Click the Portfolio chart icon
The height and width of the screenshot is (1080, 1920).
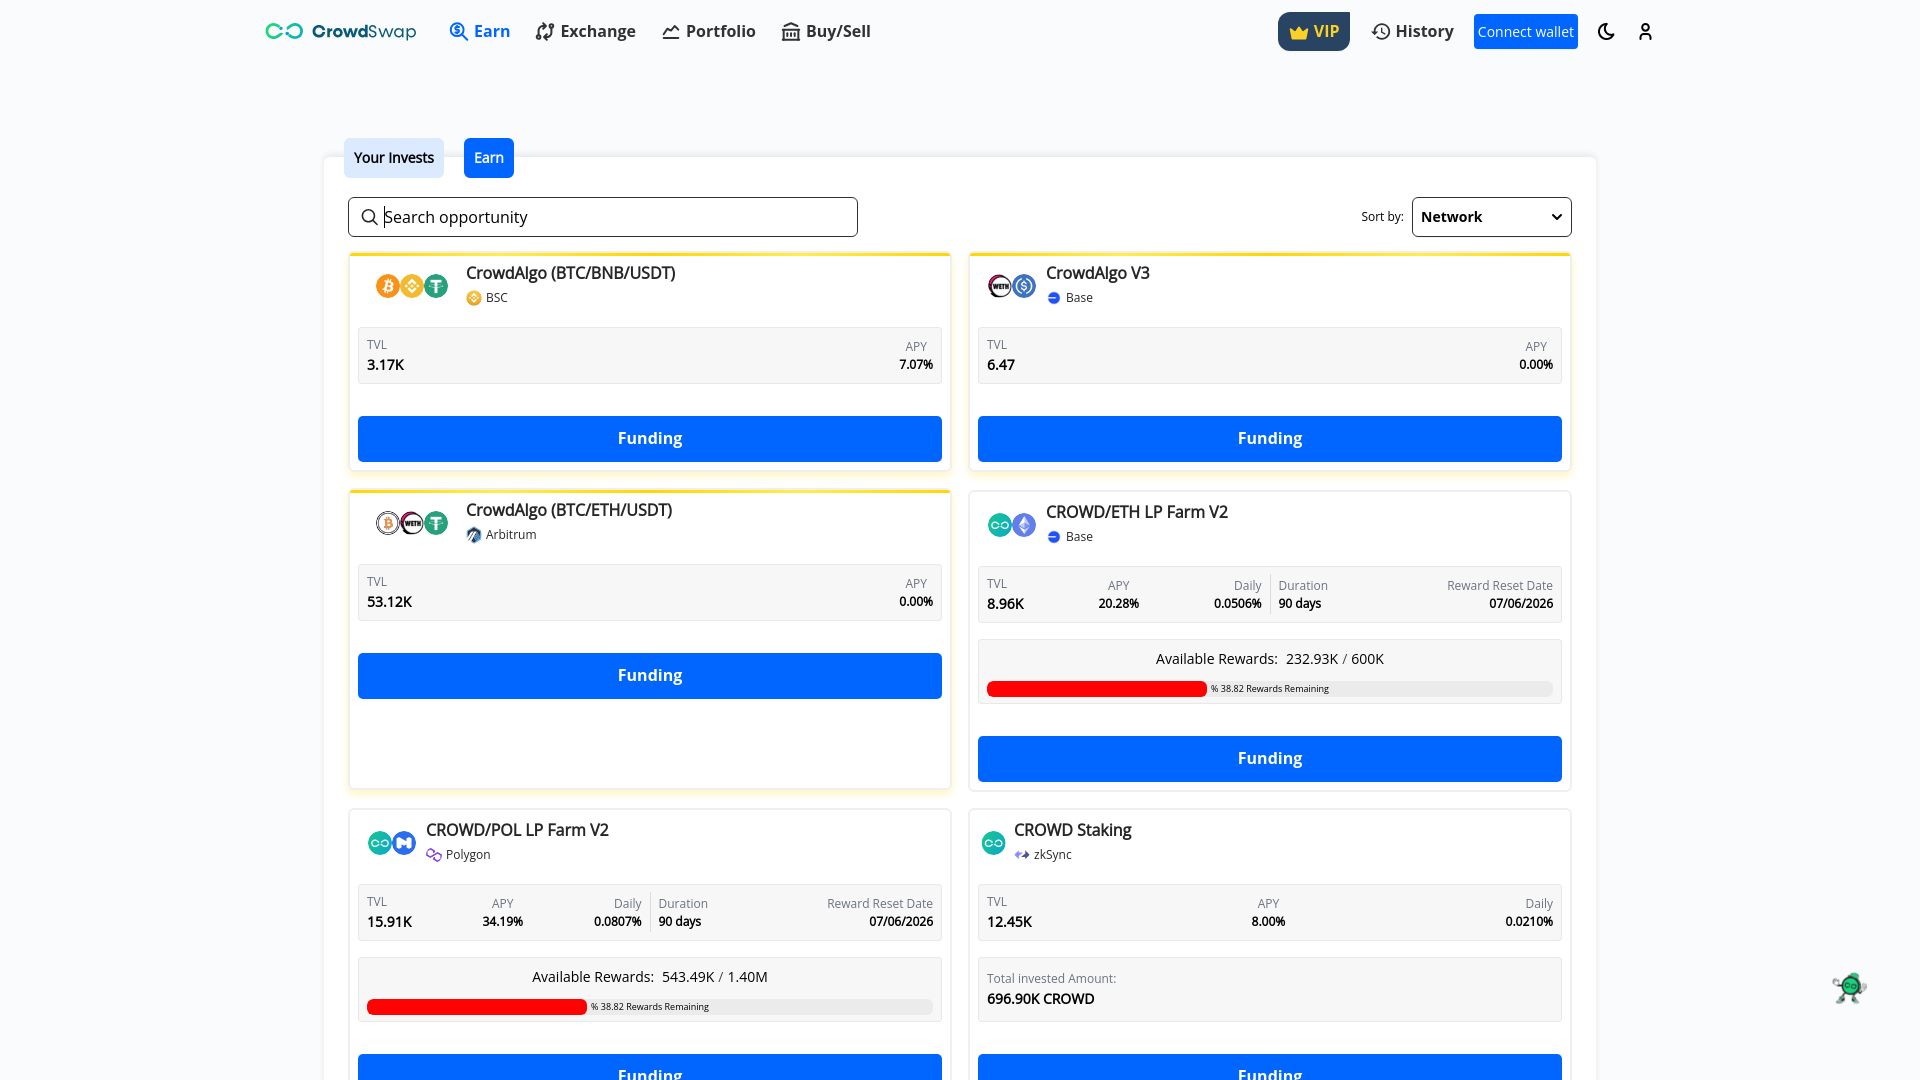(x=670, y=31)
